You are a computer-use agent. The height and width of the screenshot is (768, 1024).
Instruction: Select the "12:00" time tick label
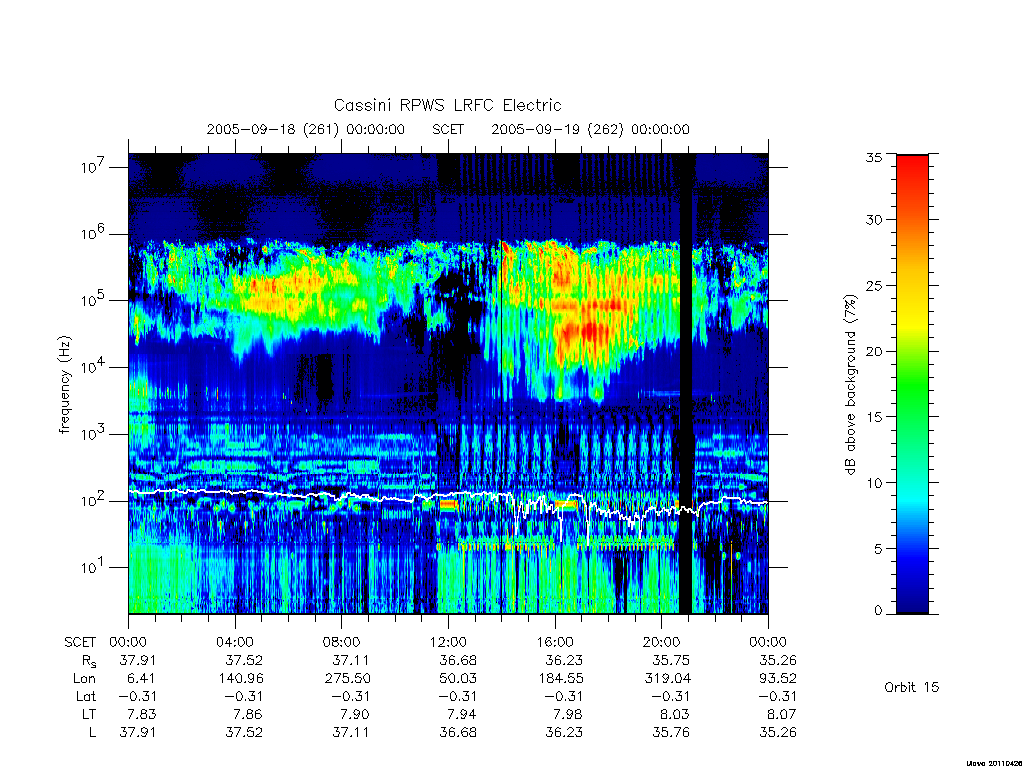click(448, 642)
